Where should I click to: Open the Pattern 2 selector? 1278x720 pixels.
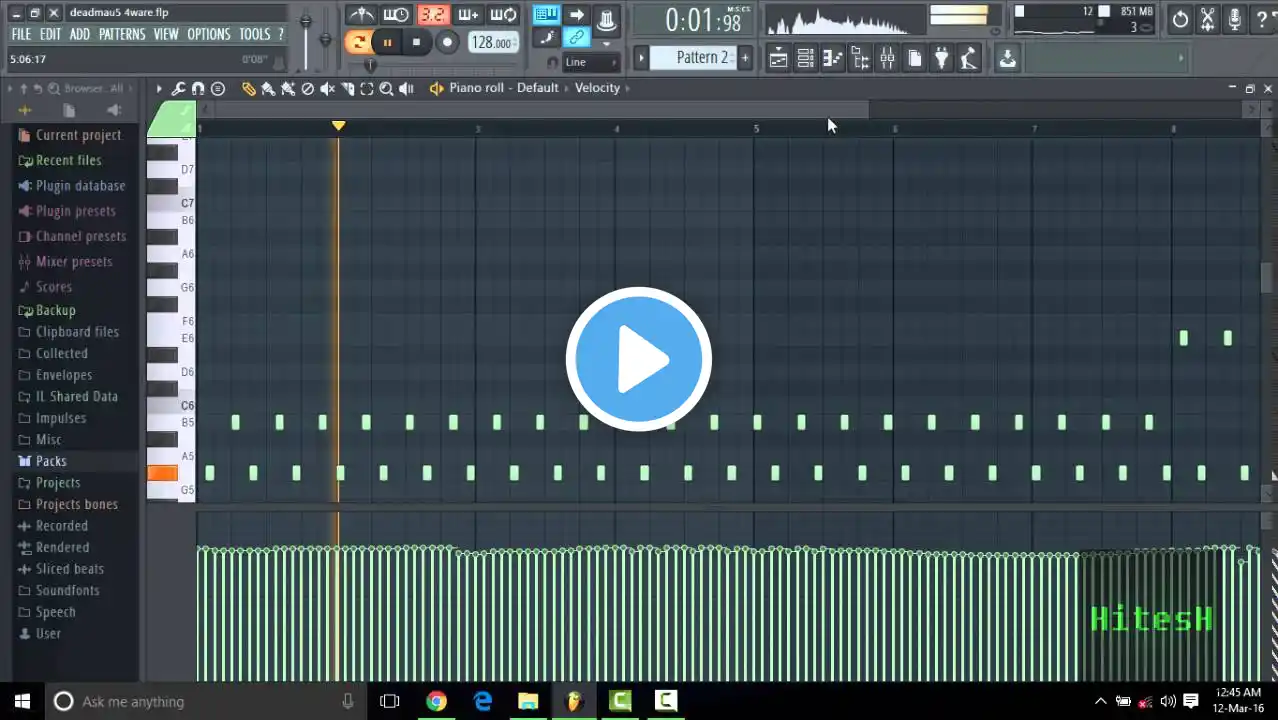702,58
